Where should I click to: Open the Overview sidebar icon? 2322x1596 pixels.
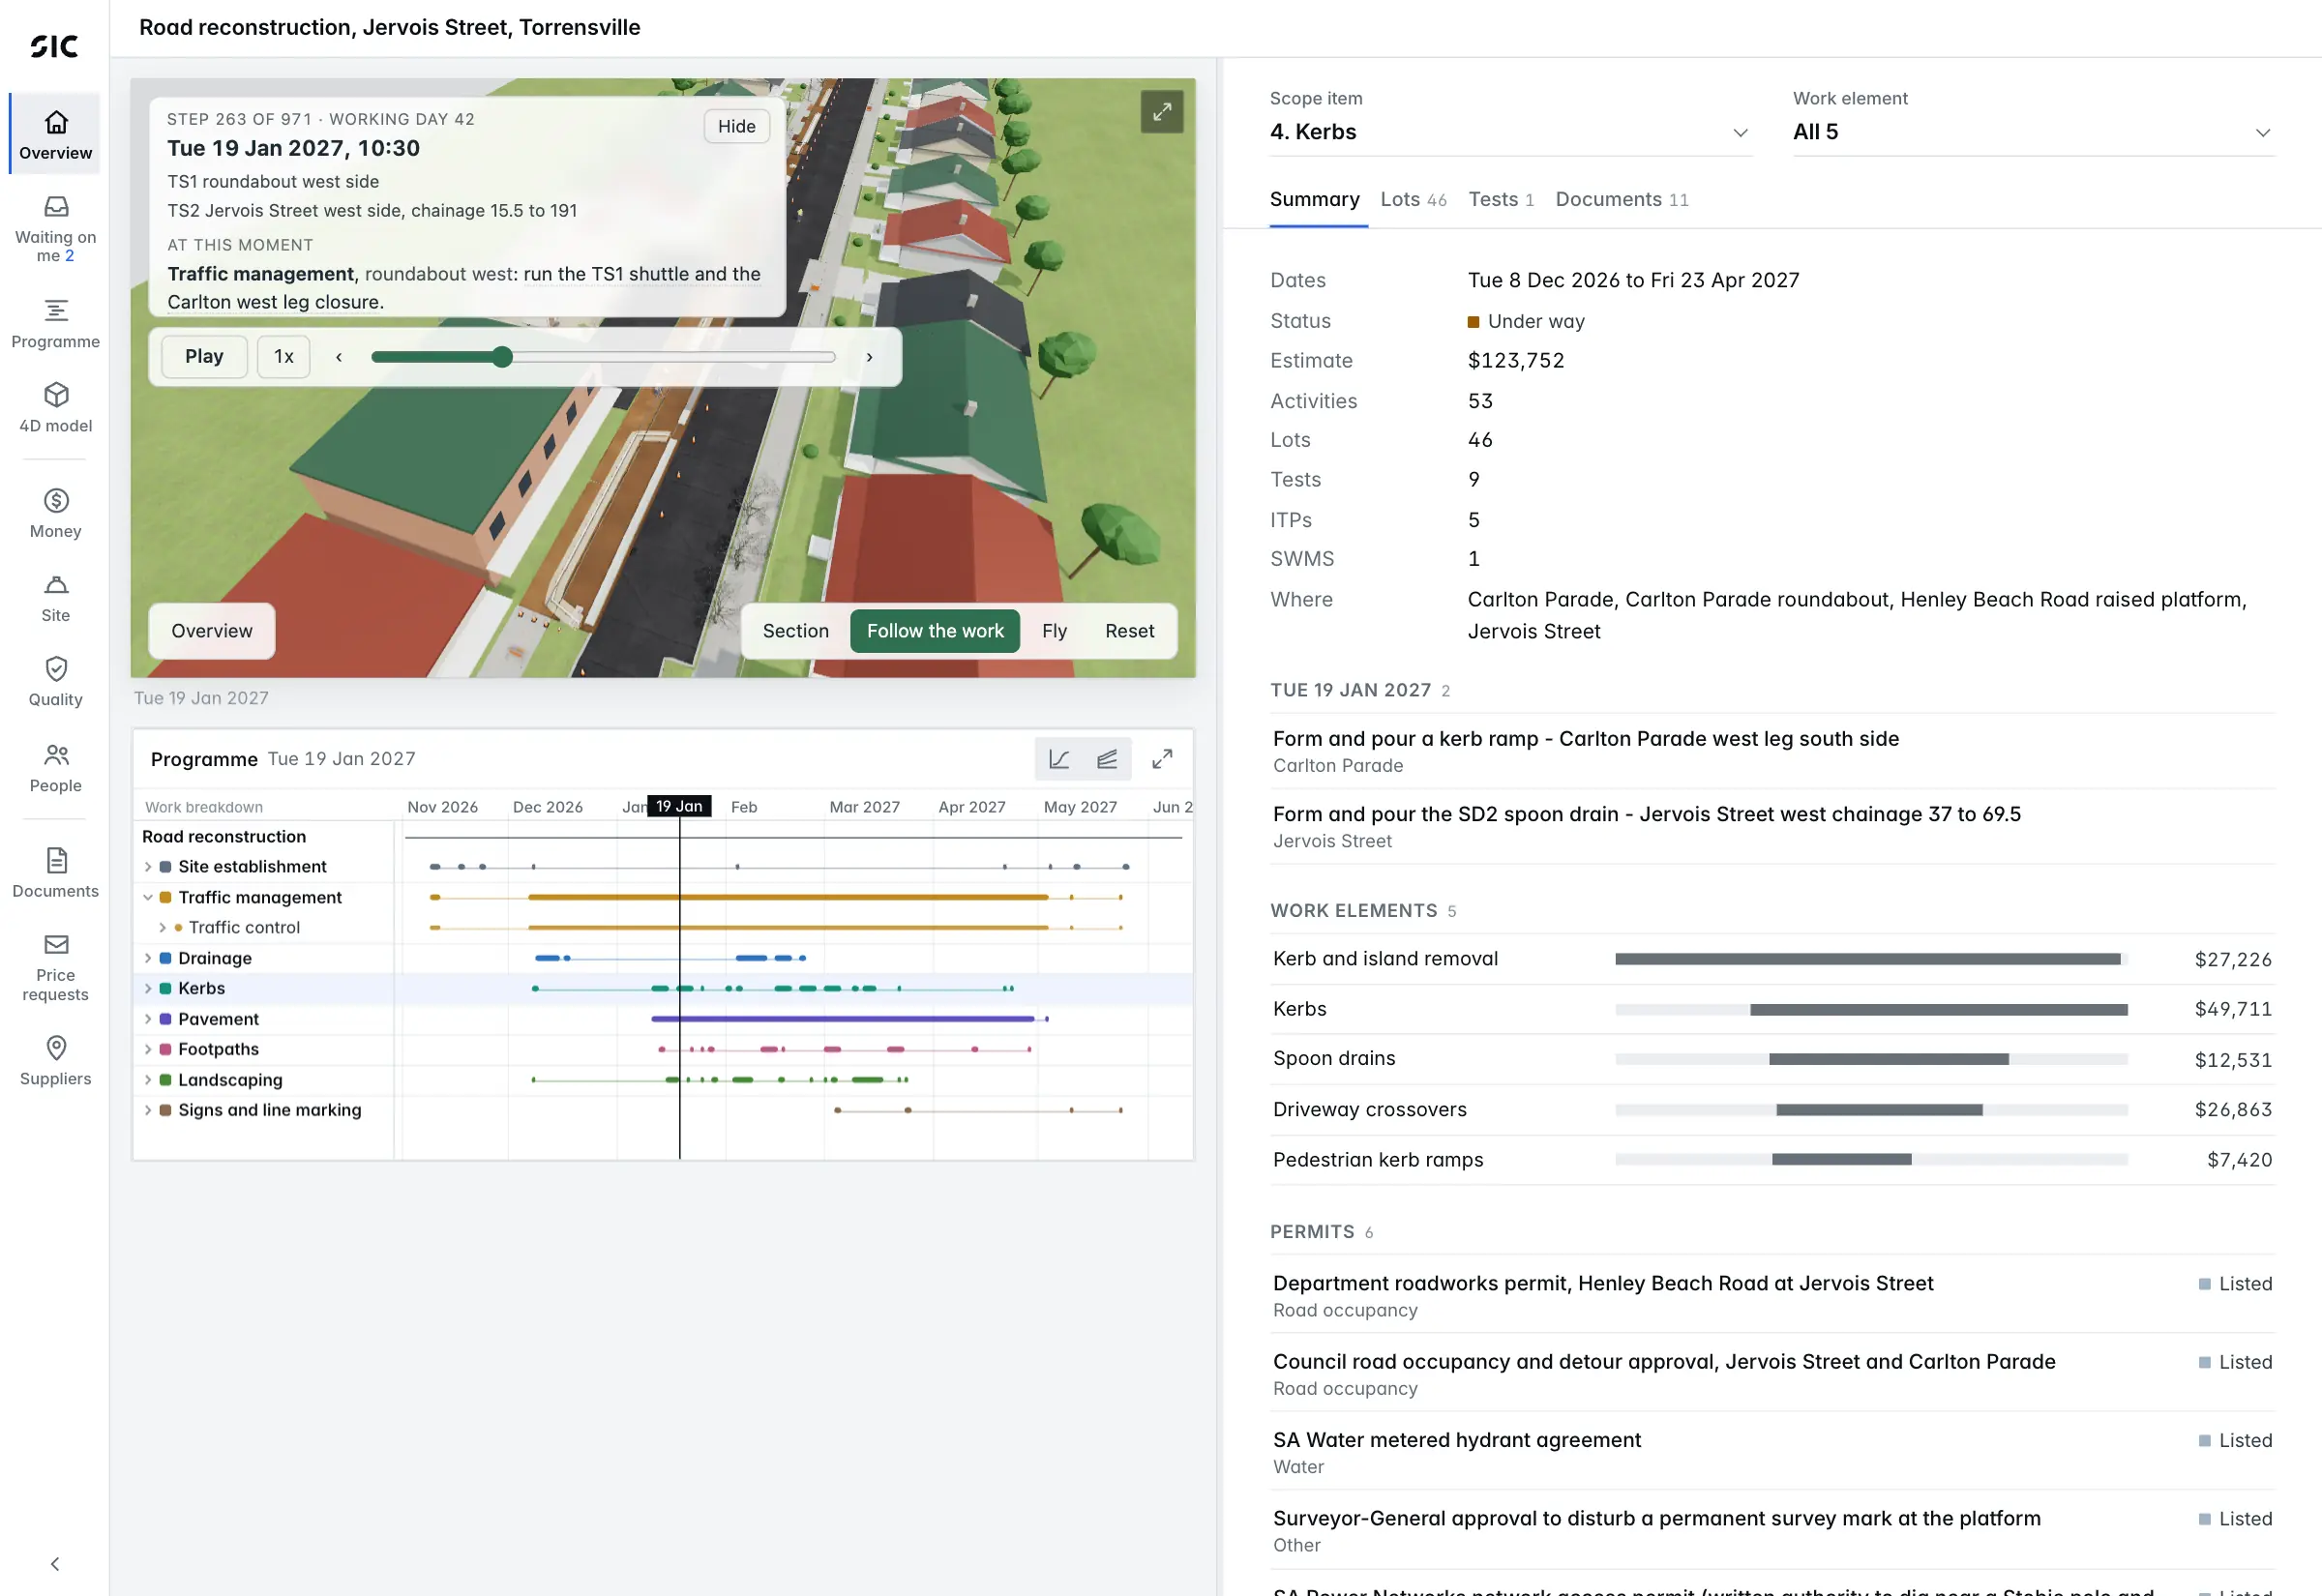(x=56, y=134)
